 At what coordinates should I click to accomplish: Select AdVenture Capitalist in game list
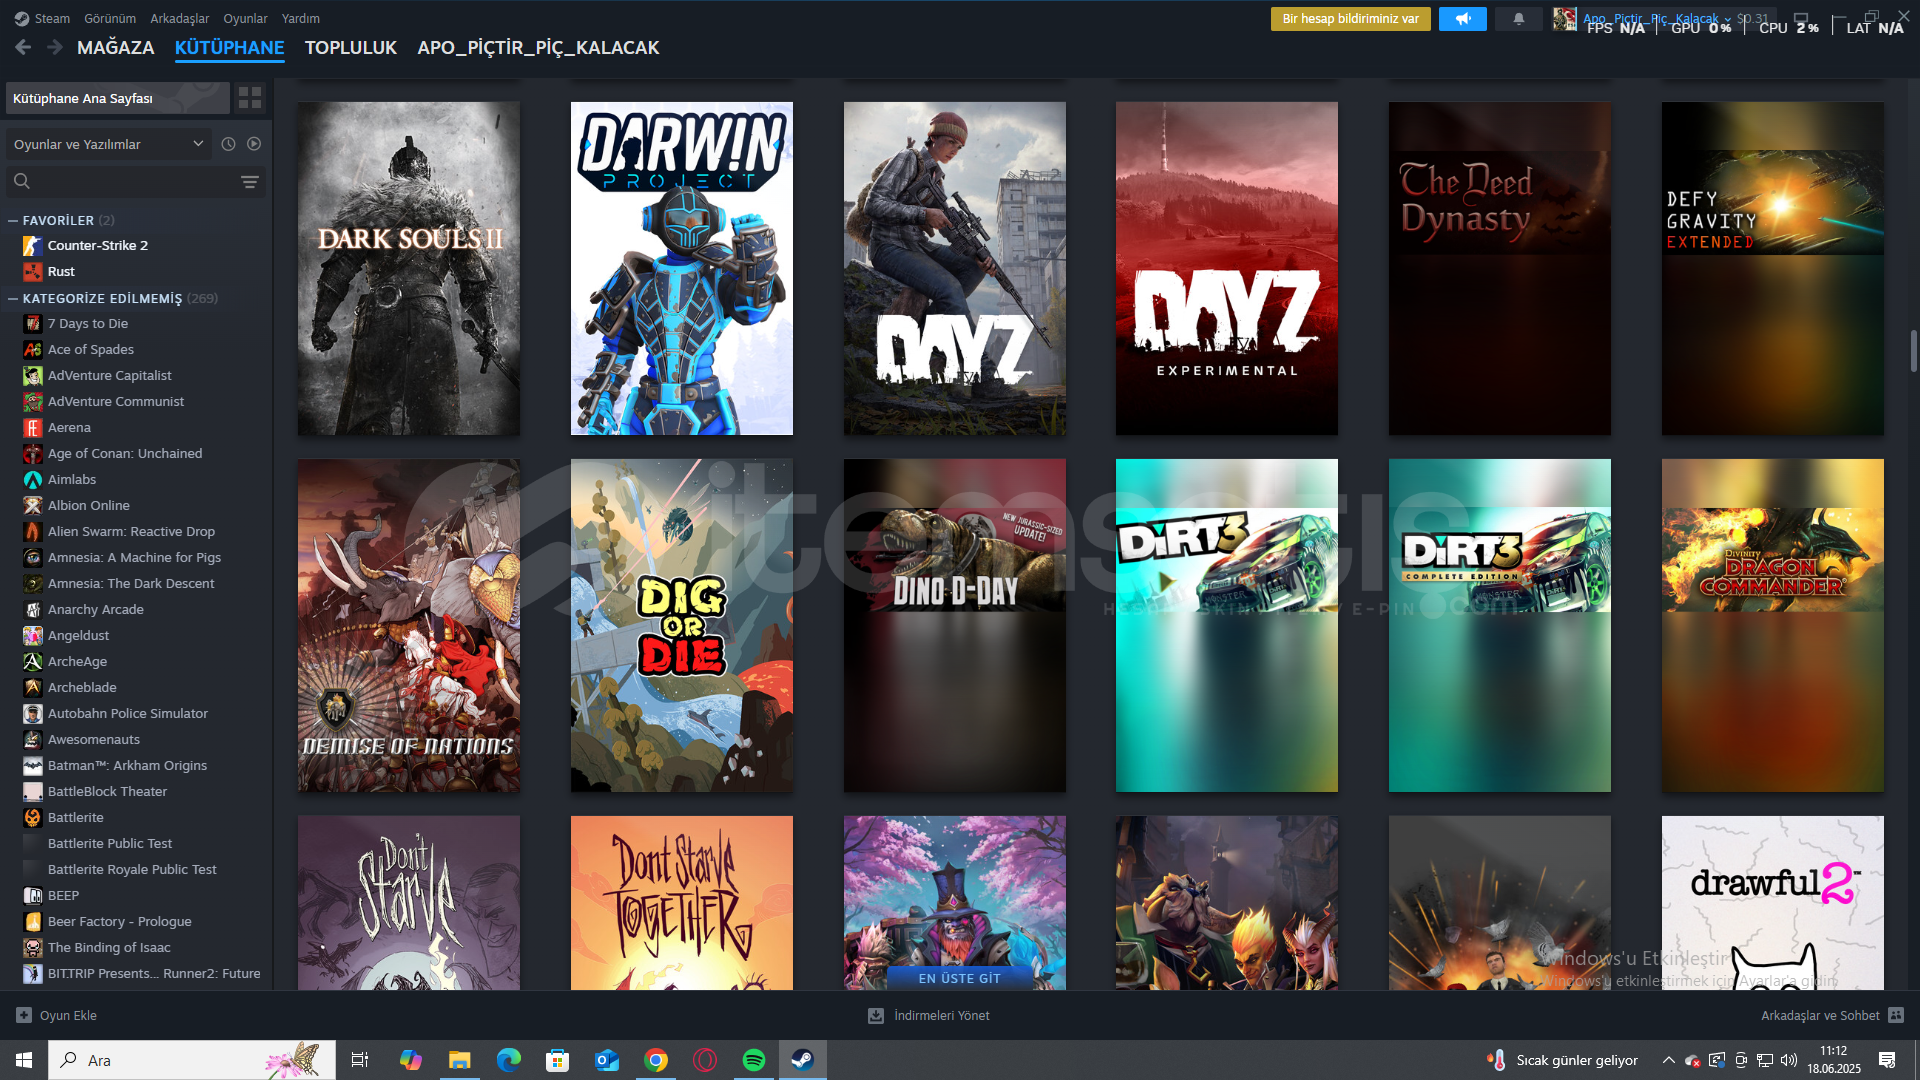110,375
